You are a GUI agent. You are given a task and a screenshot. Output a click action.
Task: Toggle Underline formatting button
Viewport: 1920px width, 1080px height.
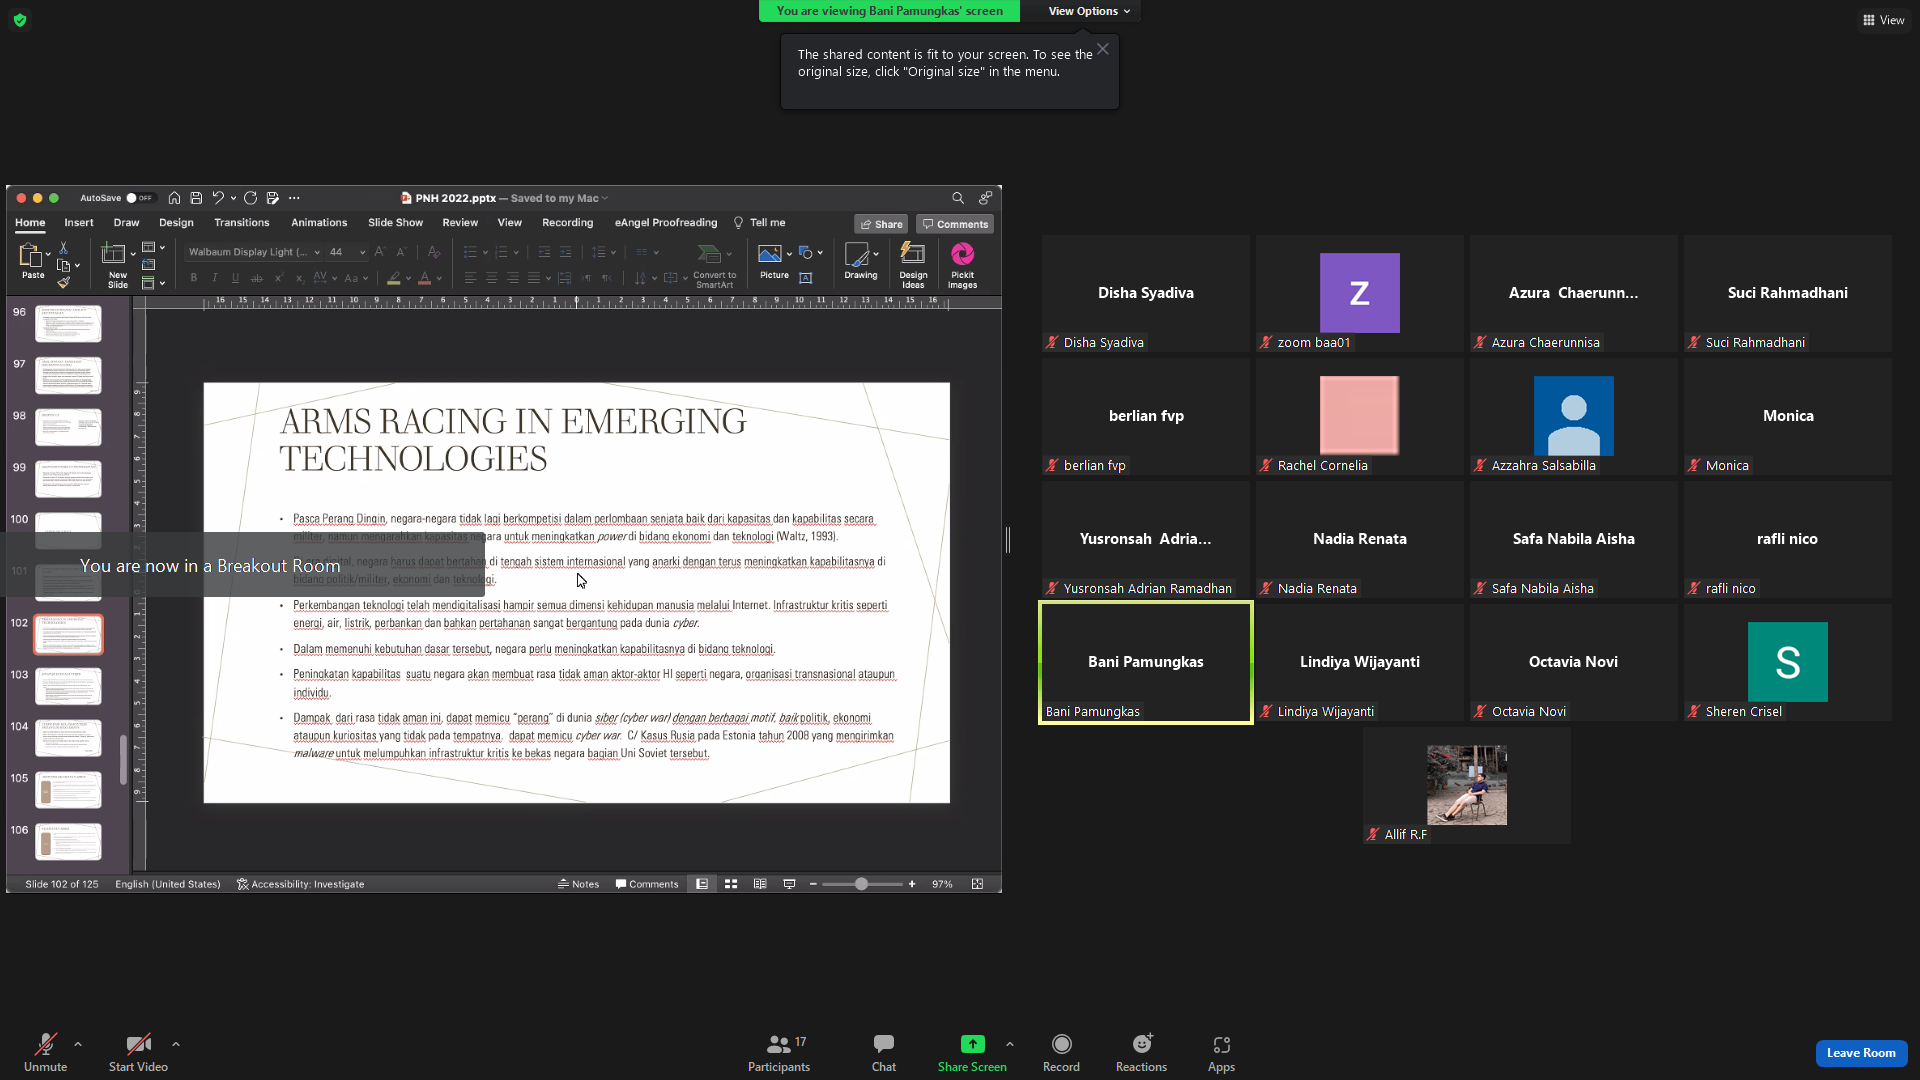coord(235,278)
